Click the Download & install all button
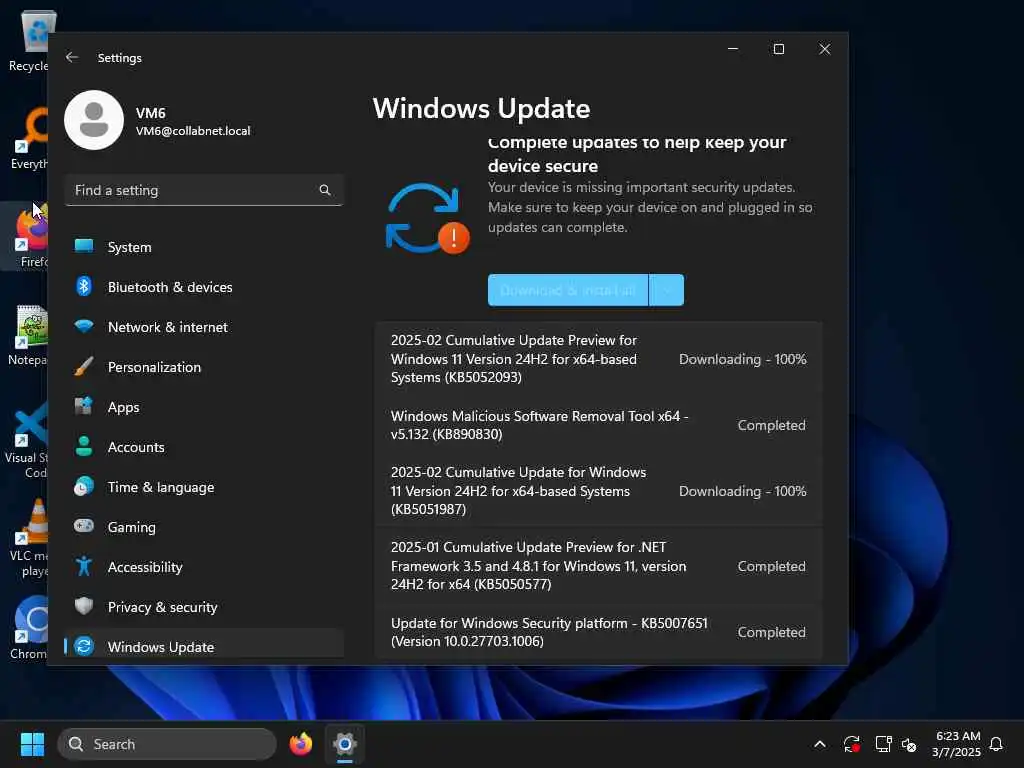This screenshot has height=768, width=1024. click(568, 290)
